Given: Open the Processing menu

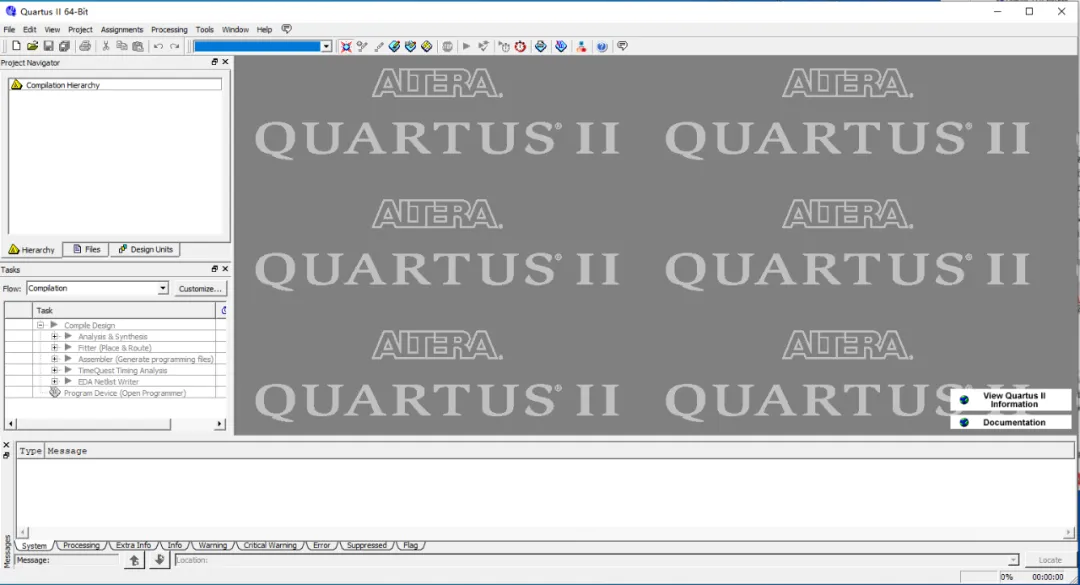Looking at the screenshot, I should pyautogui.click(x=169, y=30).
